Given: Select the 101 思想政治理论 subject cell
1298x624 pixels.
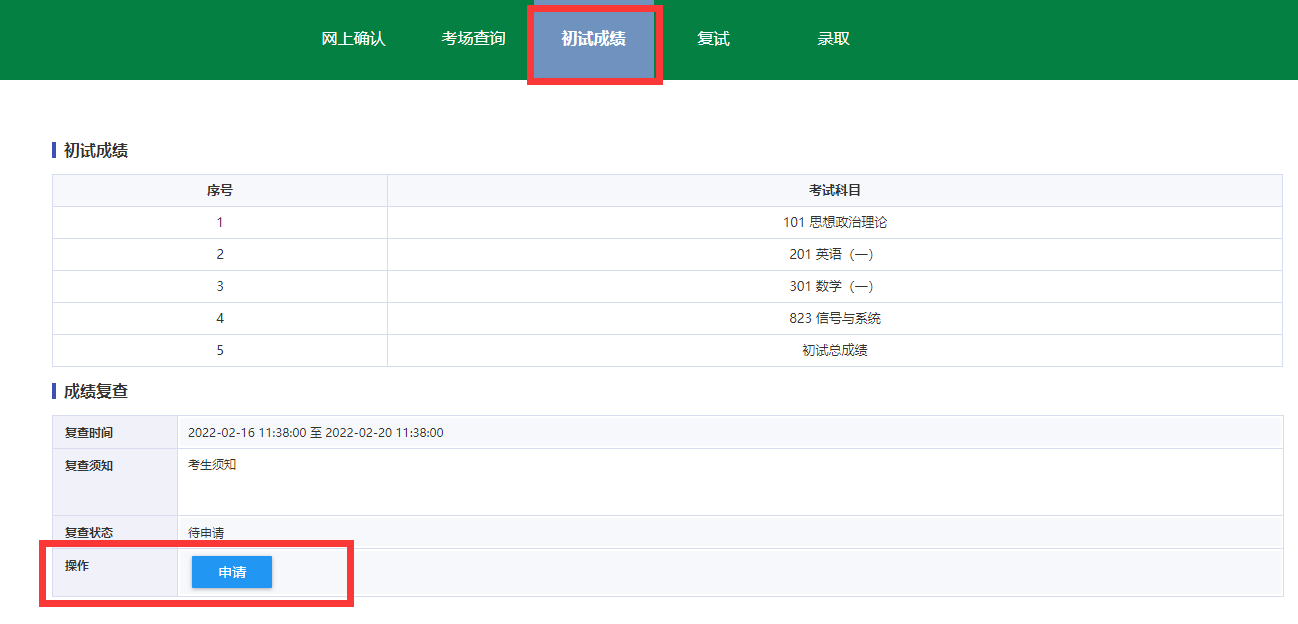Looking at the screenshot, I should click(835, 222).
